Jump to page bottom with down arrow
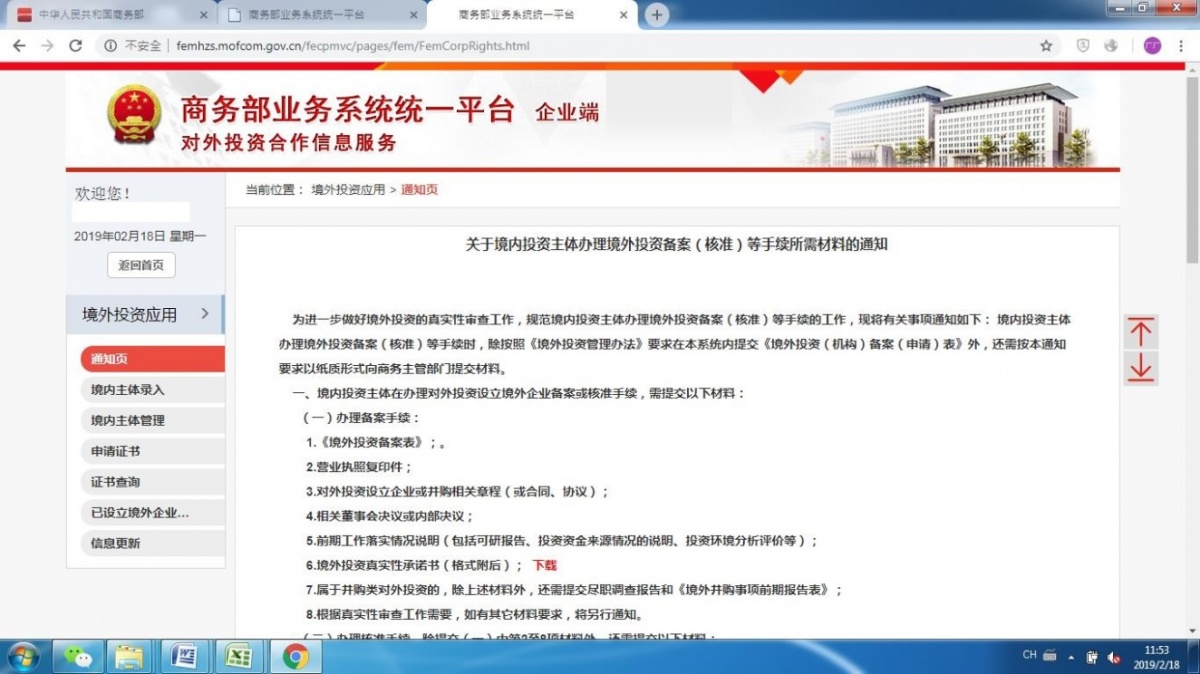Viewport: 1200px width, 674px height. pyautogui.click(x=1140, y=367)
